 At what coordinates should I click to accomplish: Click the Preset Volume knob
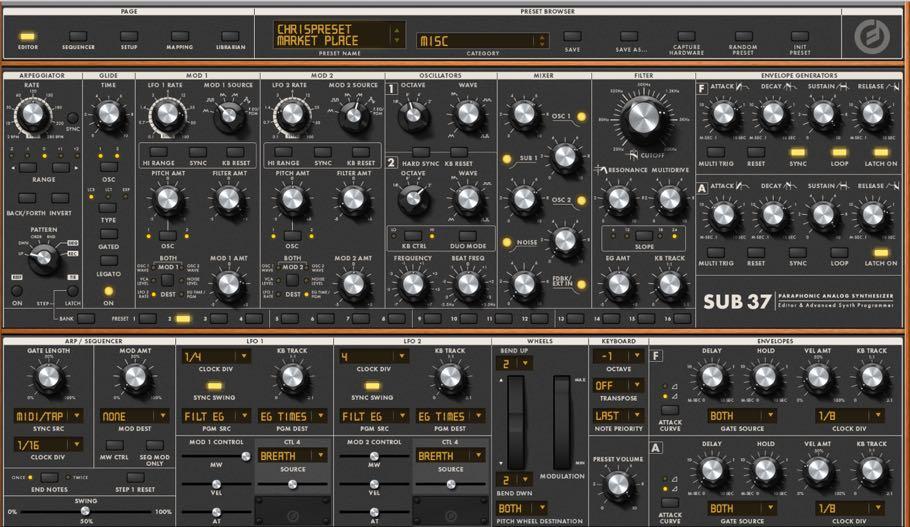click(618, 486)
